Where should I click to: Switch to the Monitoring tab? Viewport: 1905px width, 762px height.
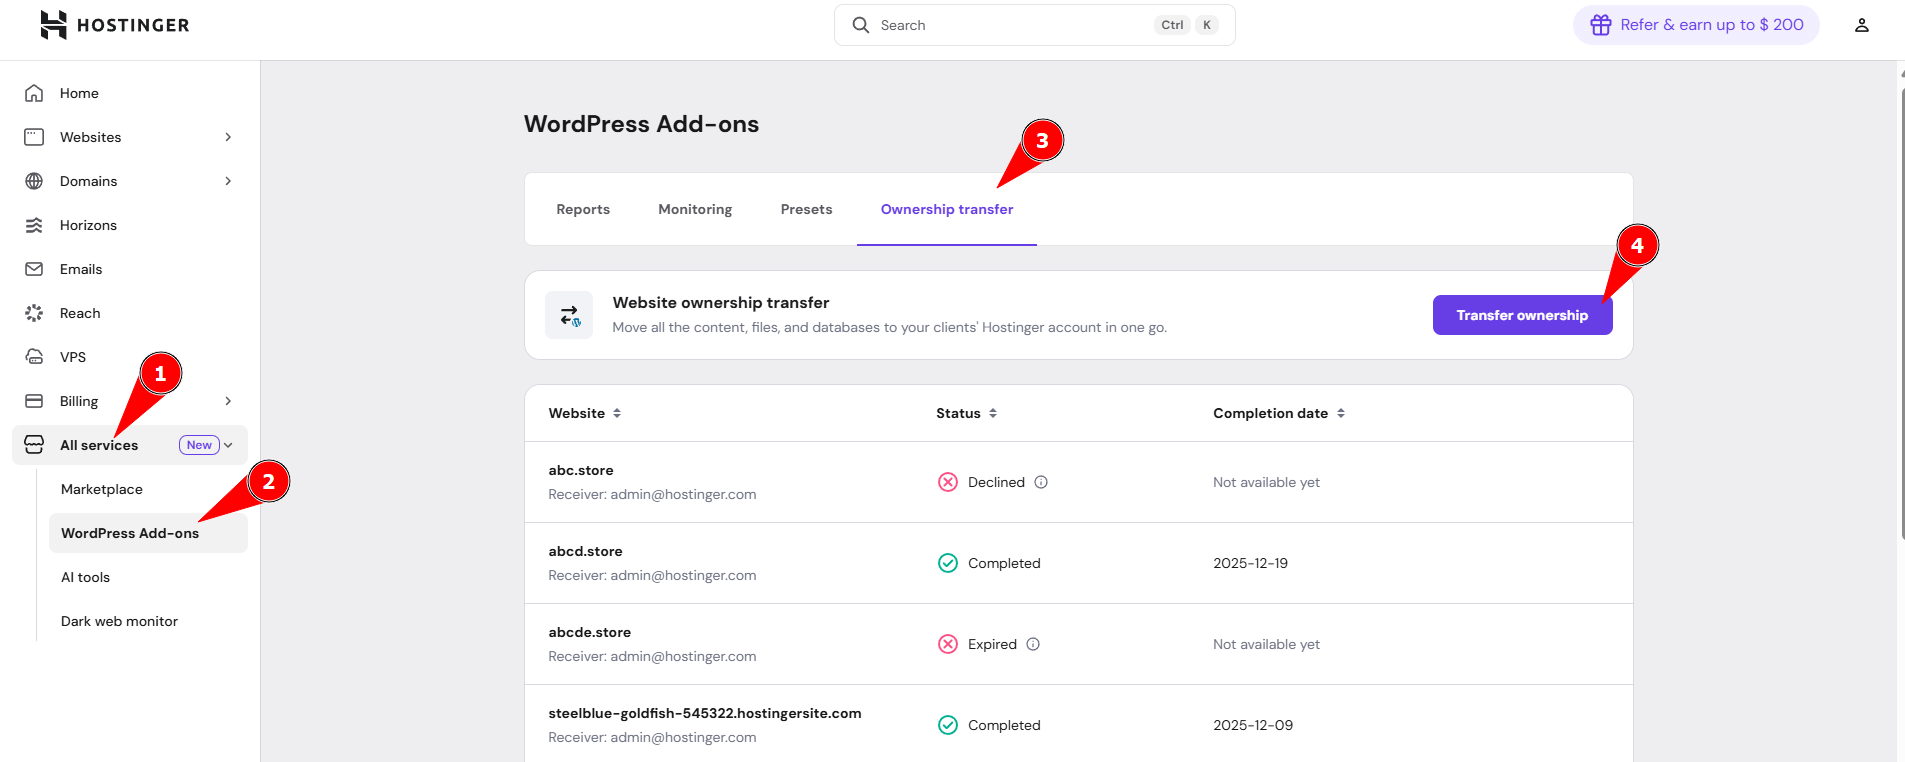click(695, 209)
